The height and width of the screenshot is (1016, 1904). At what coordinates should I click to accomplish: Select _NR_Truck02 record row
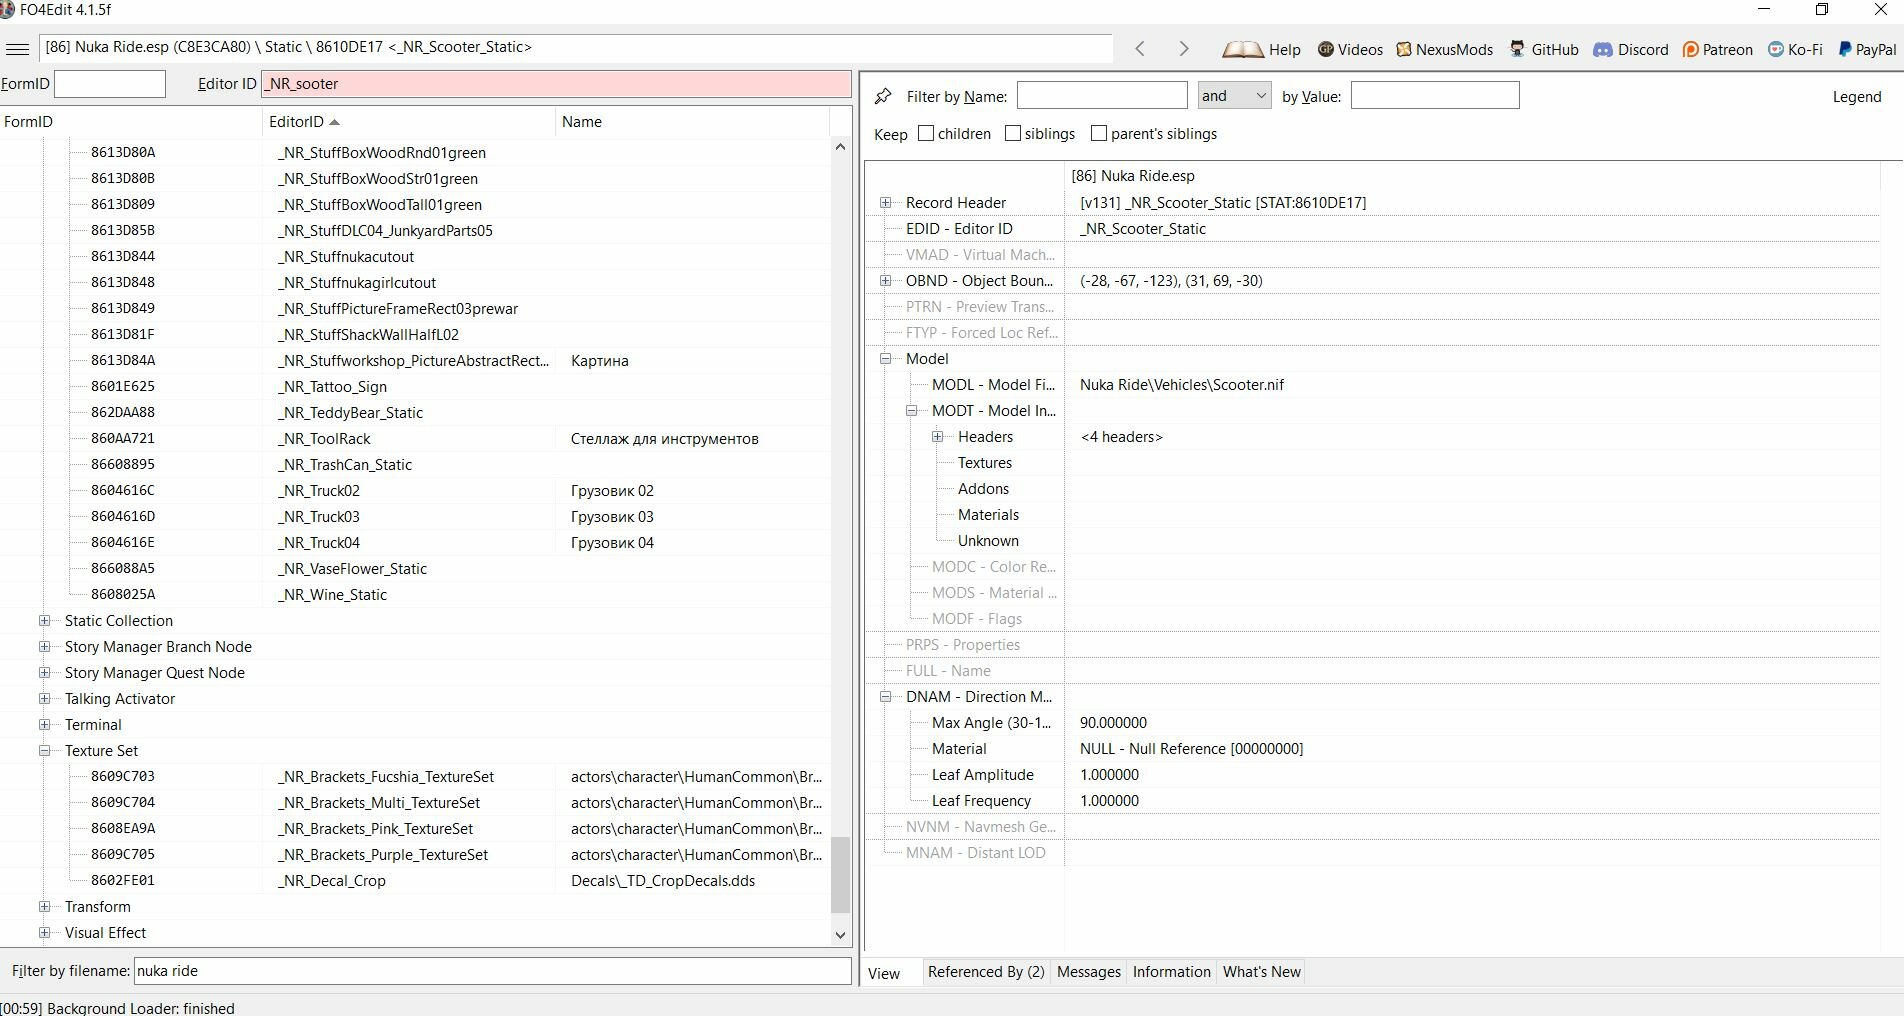click(415, 490)
